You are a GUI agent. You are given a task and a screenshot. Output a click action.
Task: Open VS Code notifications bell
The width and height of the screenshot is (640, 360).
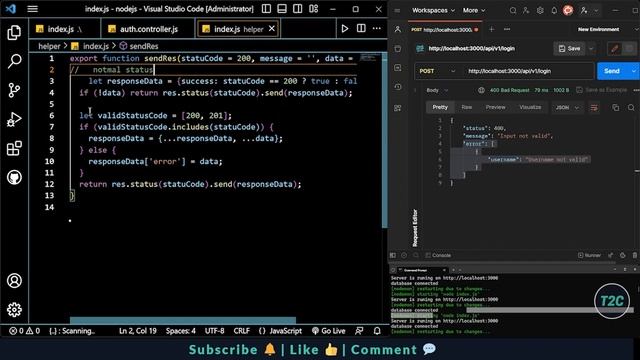(x=377, y=331)
